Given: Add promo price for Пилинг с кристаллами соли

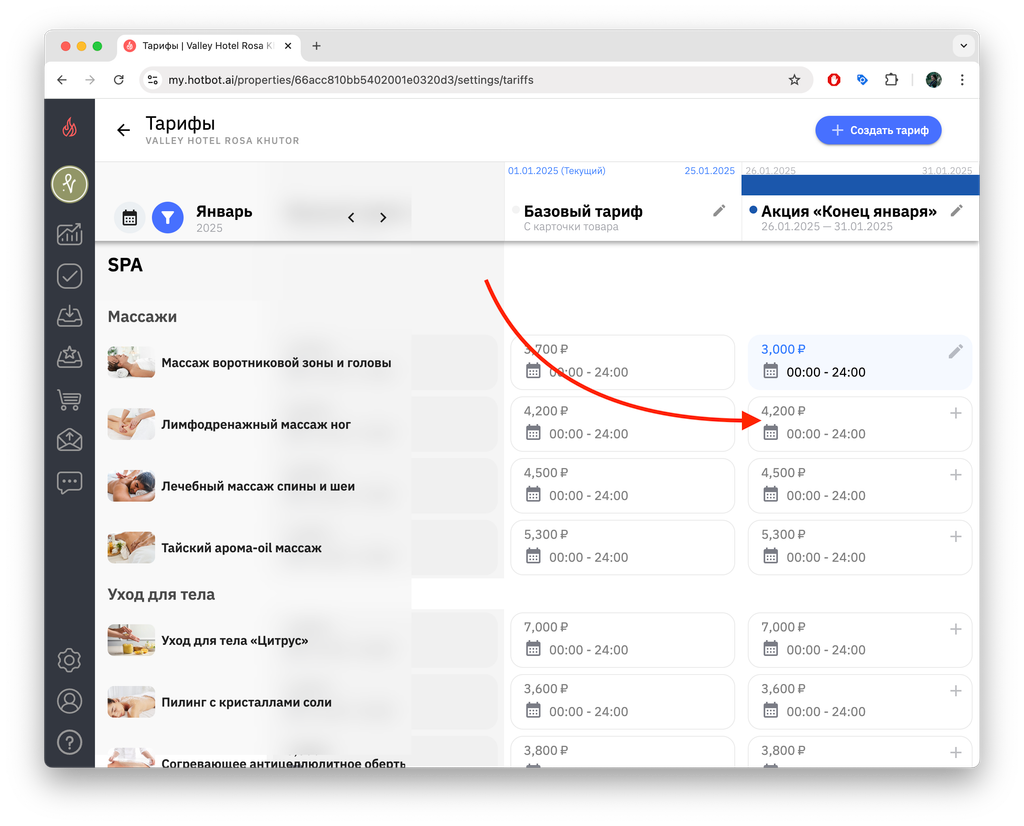Looking at the screenshot, I should pos(955,691).
